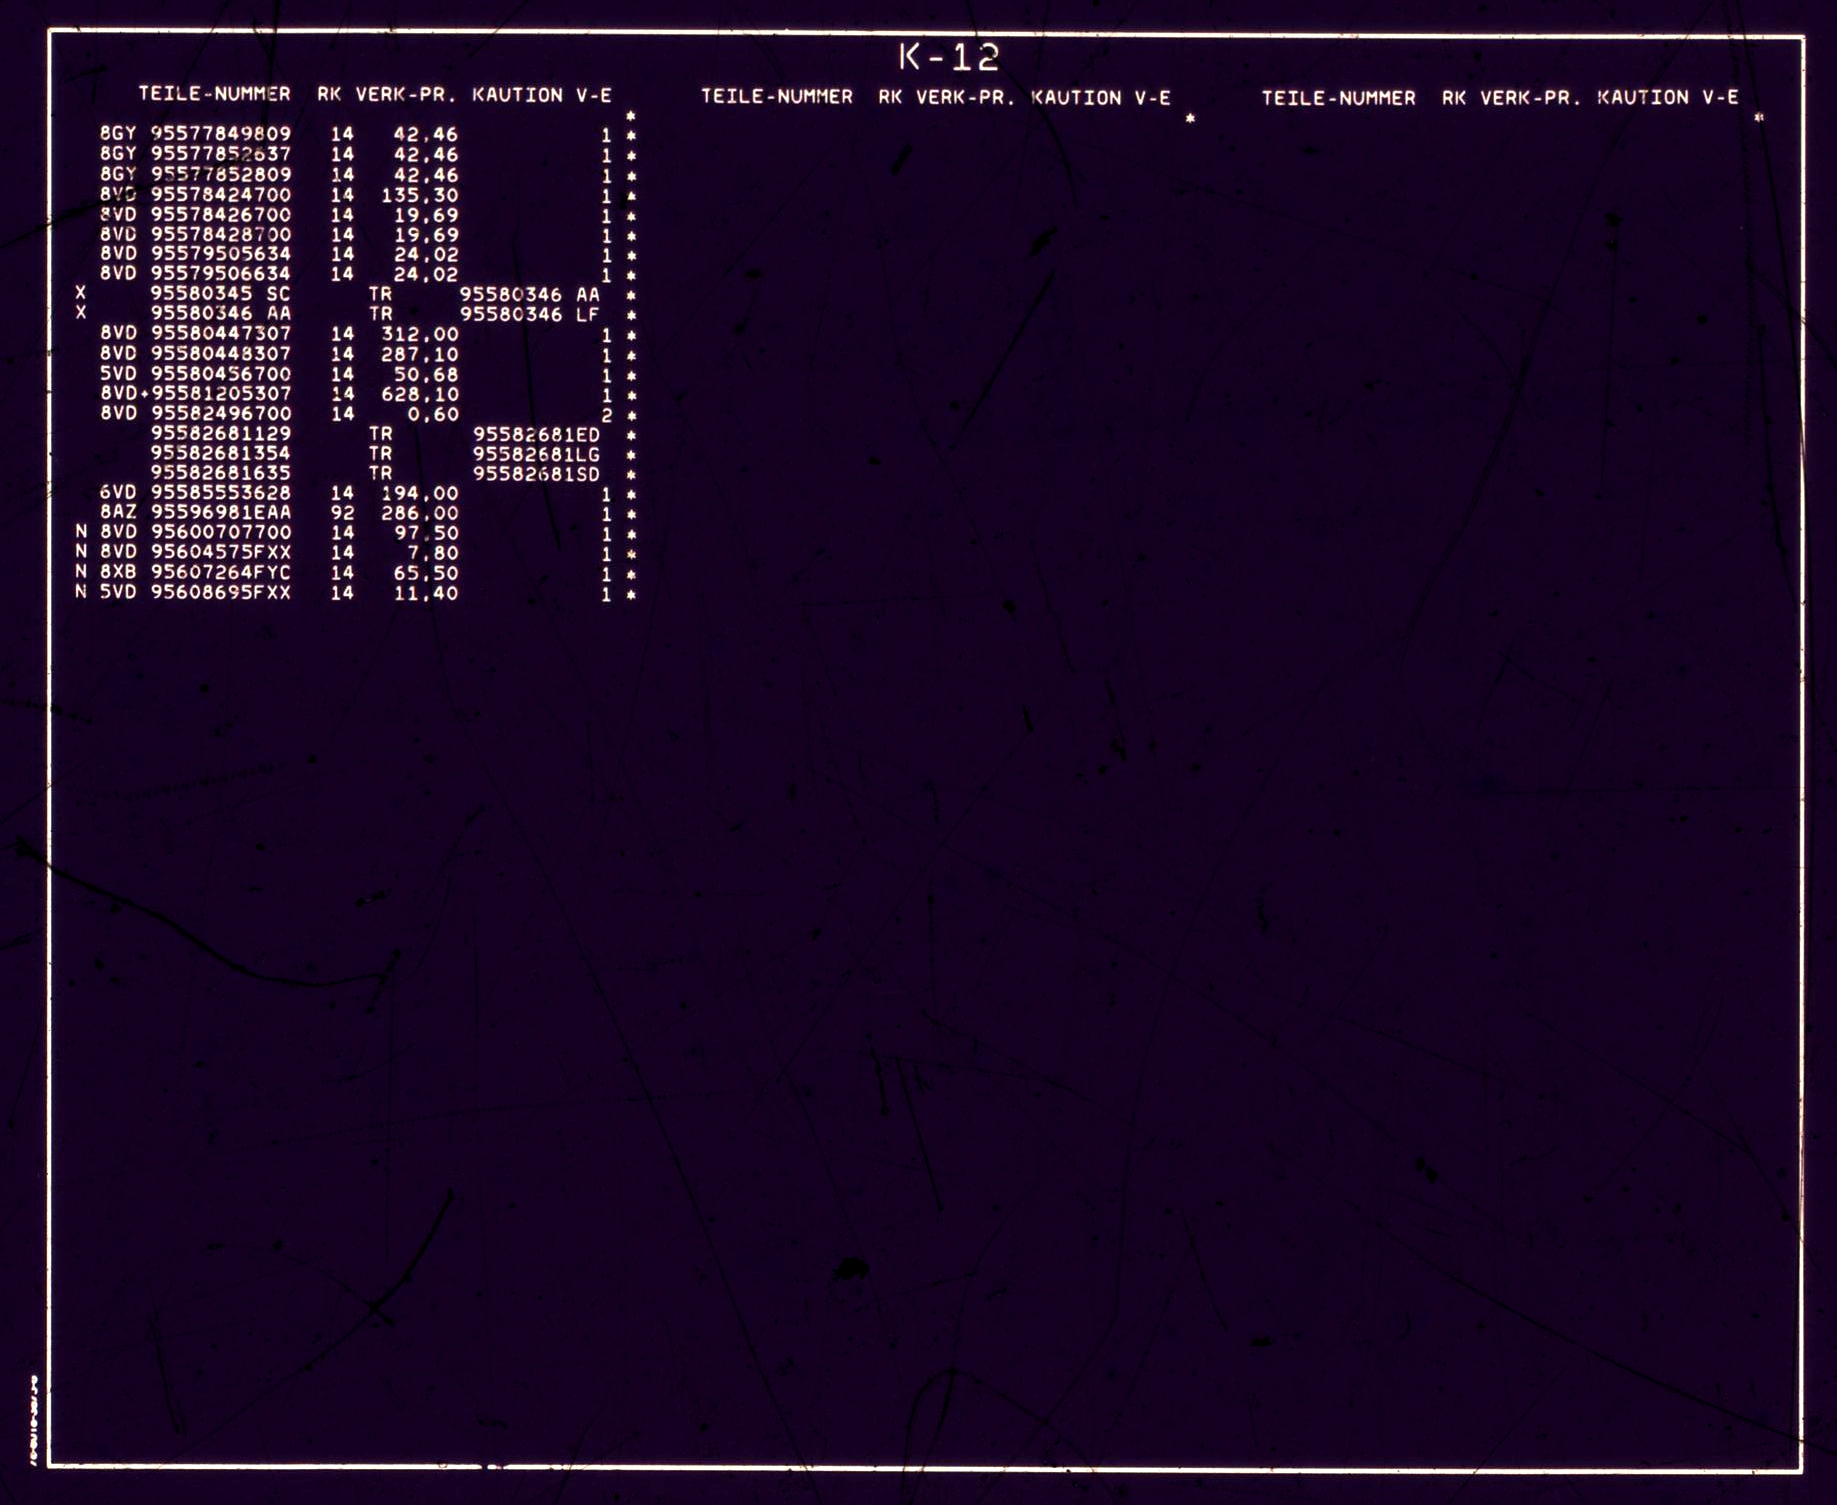Click replacement number 95582681LG

(x=536, y=454)
